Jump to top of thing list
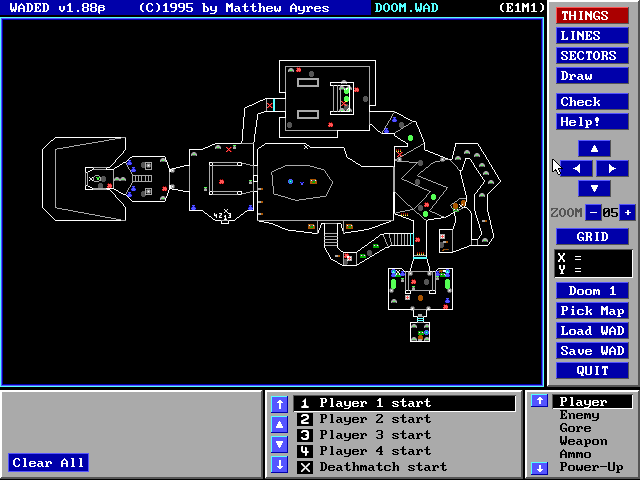 pyautogui.click(x=280, y=404)
